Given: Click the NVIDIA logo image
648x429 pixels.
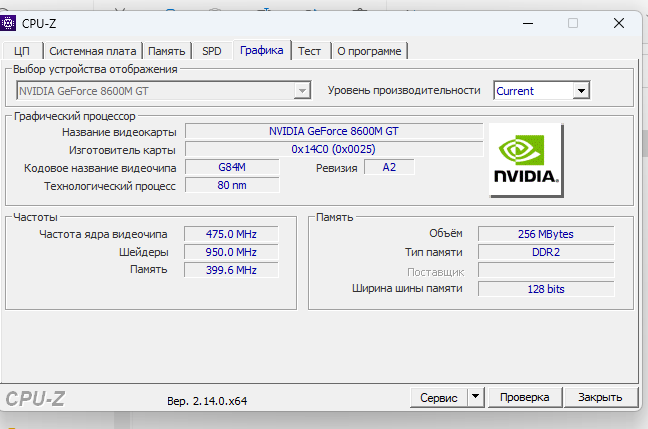Looking at the screenshot, I should point(526,160).
